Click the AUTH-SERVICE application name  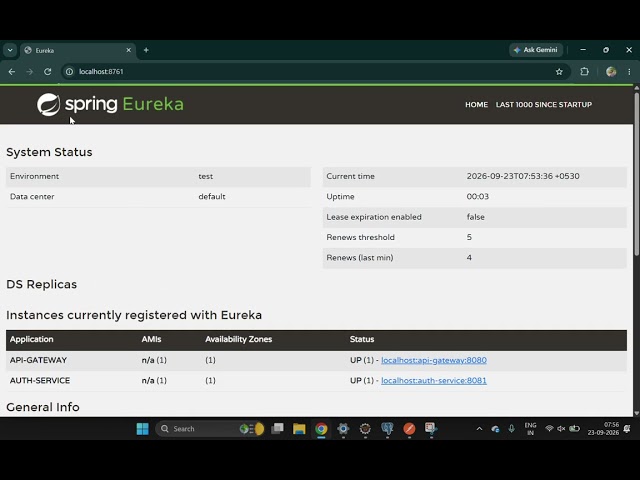click(x=40, y=380)
